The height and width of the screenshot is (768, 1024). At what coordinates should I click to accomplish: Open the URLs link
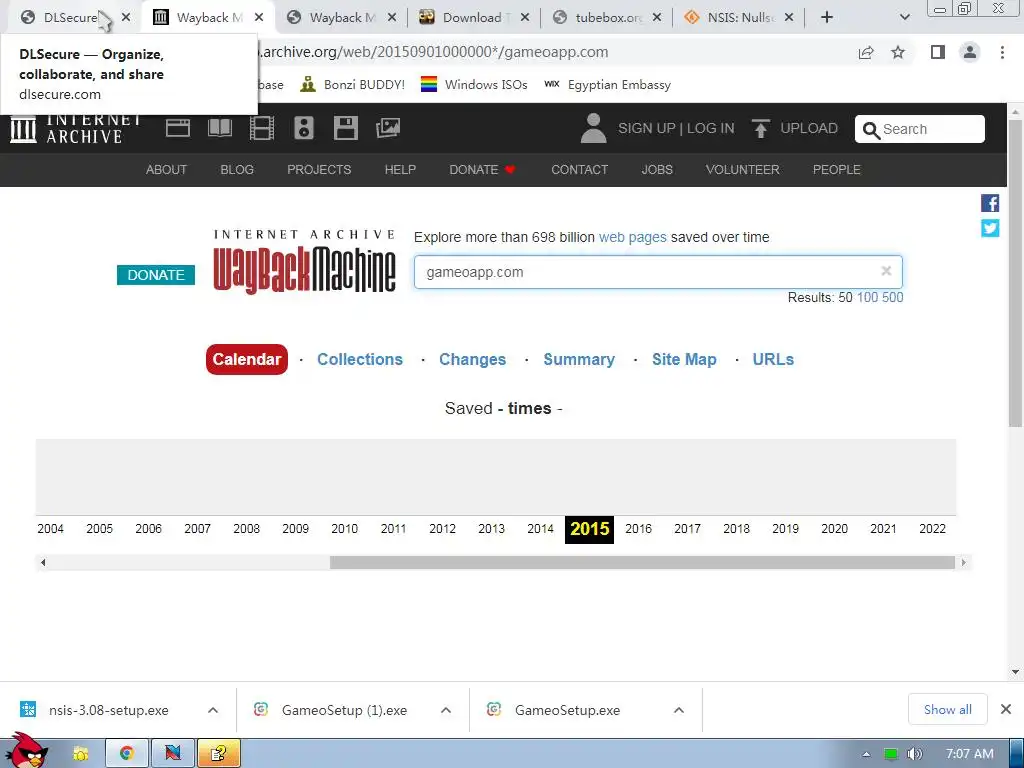point(773,359)
